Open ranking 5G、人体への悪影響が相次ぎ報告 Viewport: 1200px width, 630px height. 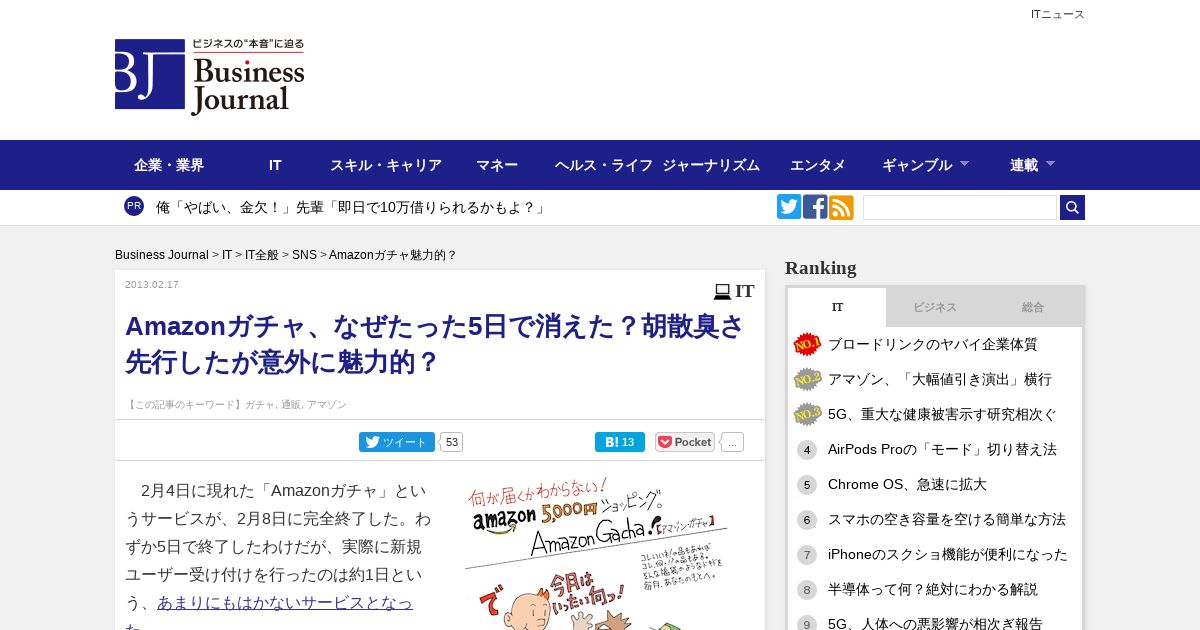(x=935, y=624)
